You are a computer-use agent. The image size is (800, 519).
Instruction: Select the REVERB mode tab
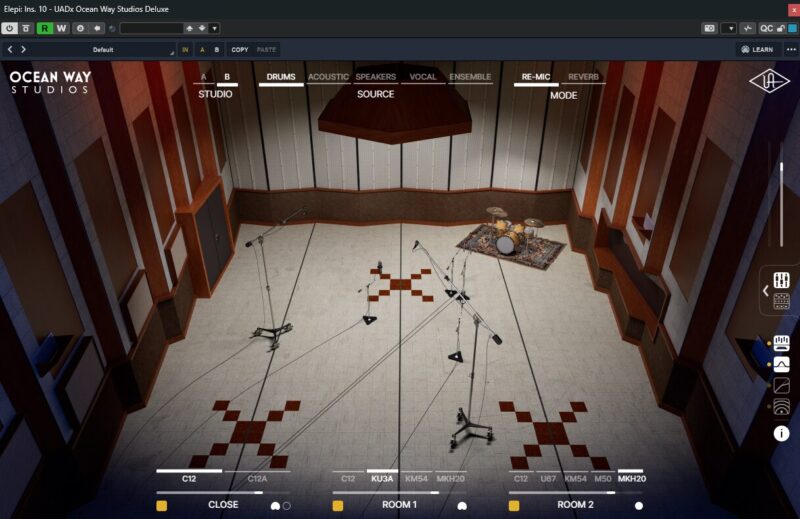(583, 77)
